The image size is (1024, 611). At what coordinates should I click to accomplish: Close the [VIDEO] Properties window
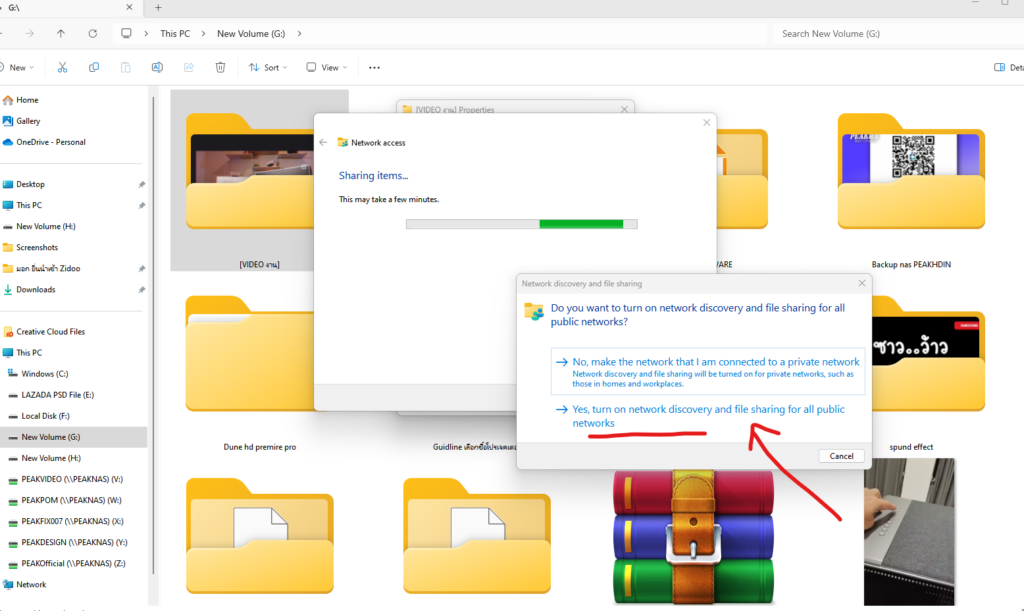[624, 109]
